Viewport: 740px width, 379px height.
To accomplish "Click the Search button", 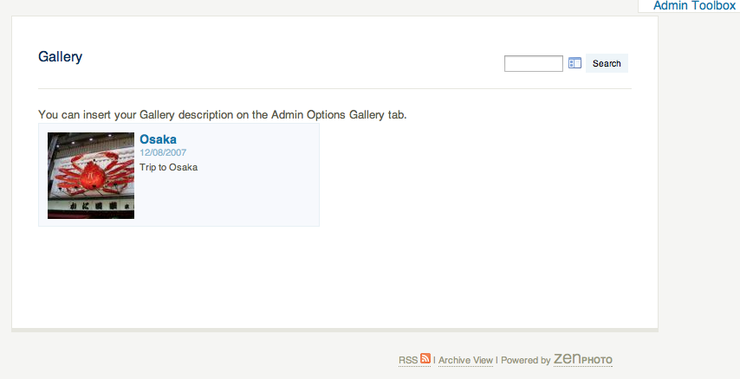I will click(606, 63).
